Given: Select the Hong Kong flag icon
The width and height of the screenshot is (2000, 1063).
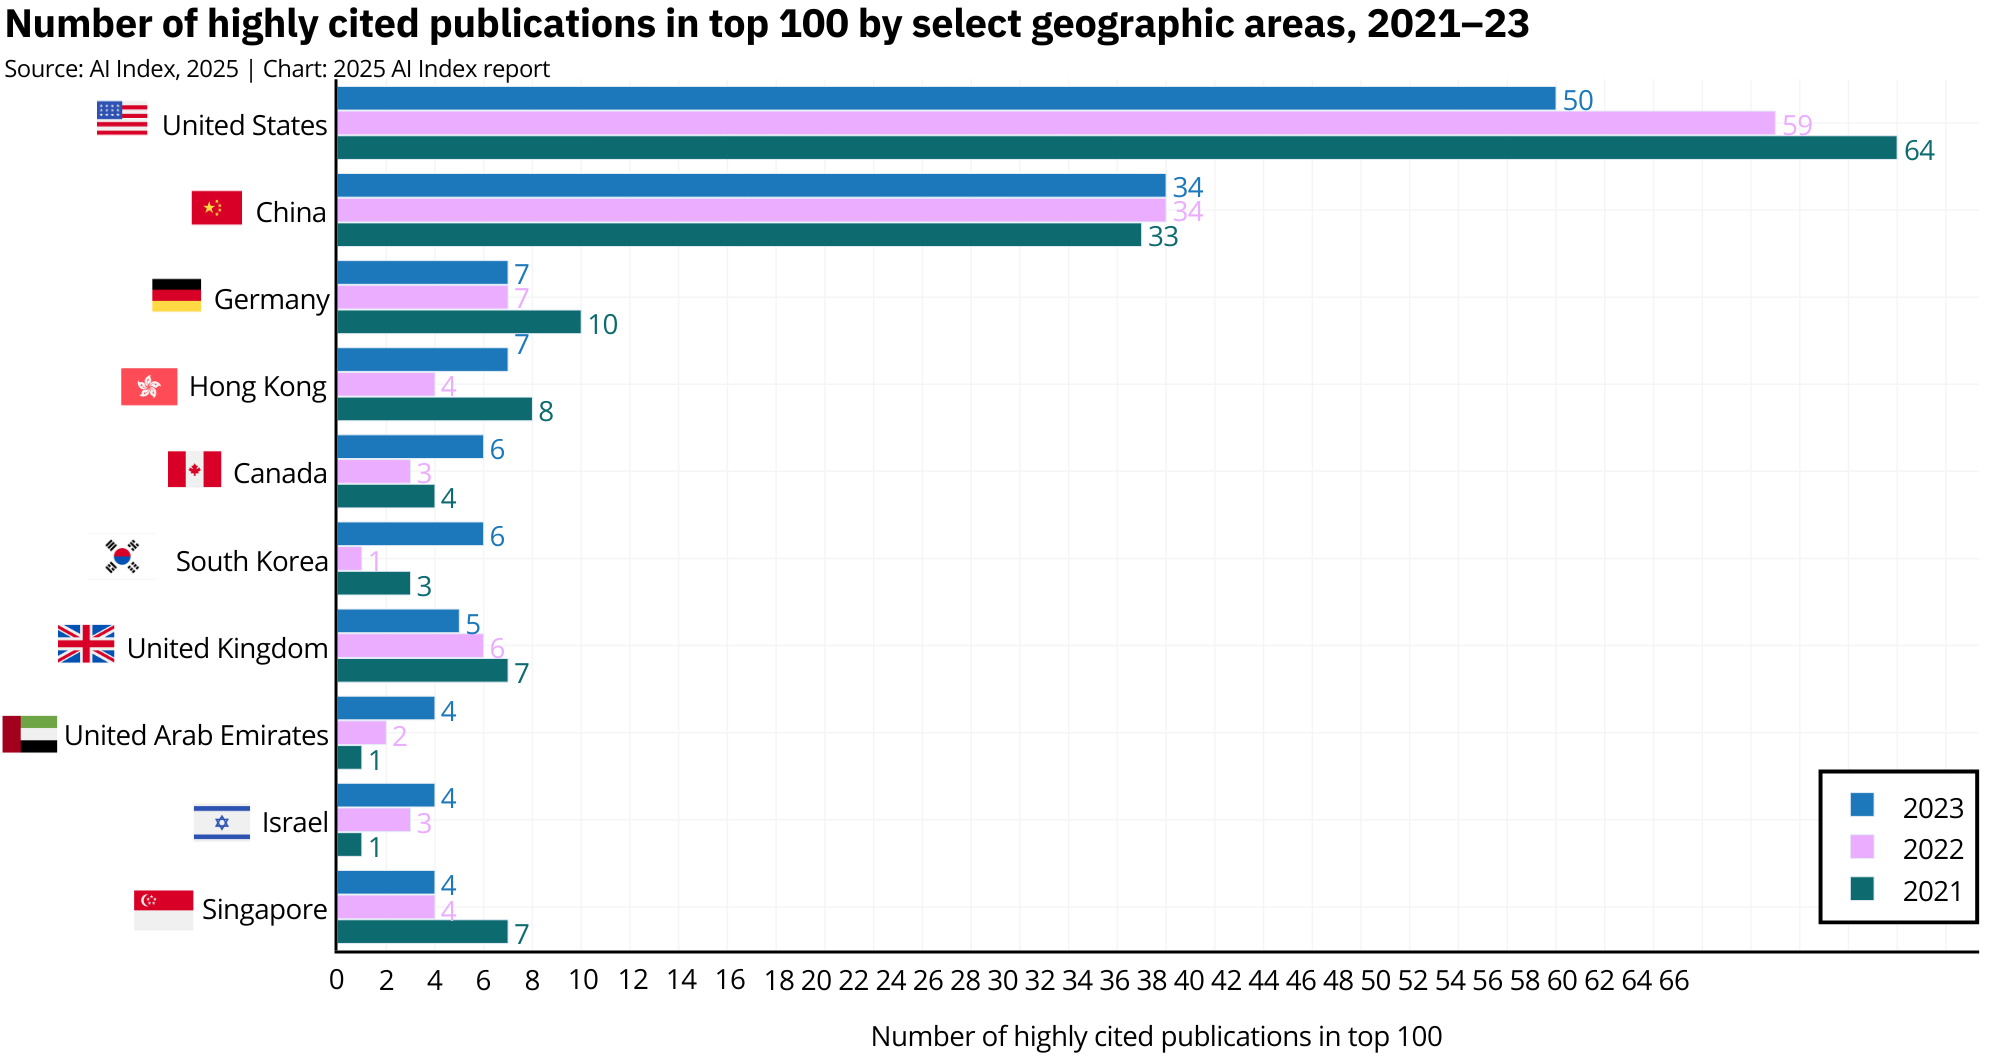Looking at the screenshot, I should pos(149,387).
